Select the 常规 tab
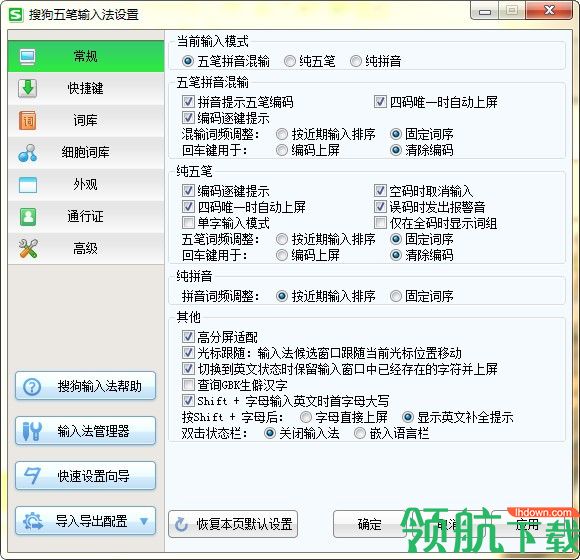 pyautogui.click(x=86, y=56)
